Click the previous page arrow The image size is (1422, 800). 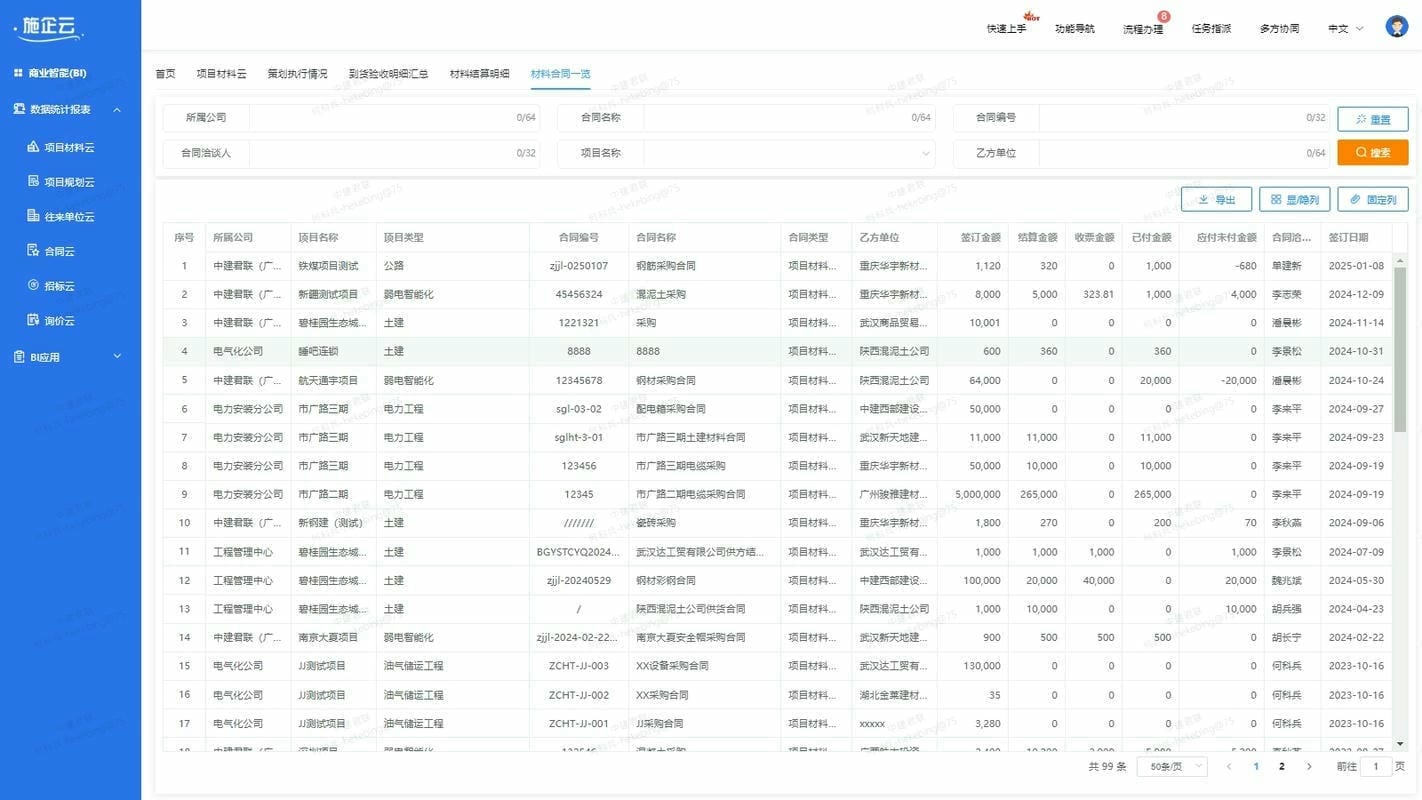click(x=1229, y=767)
